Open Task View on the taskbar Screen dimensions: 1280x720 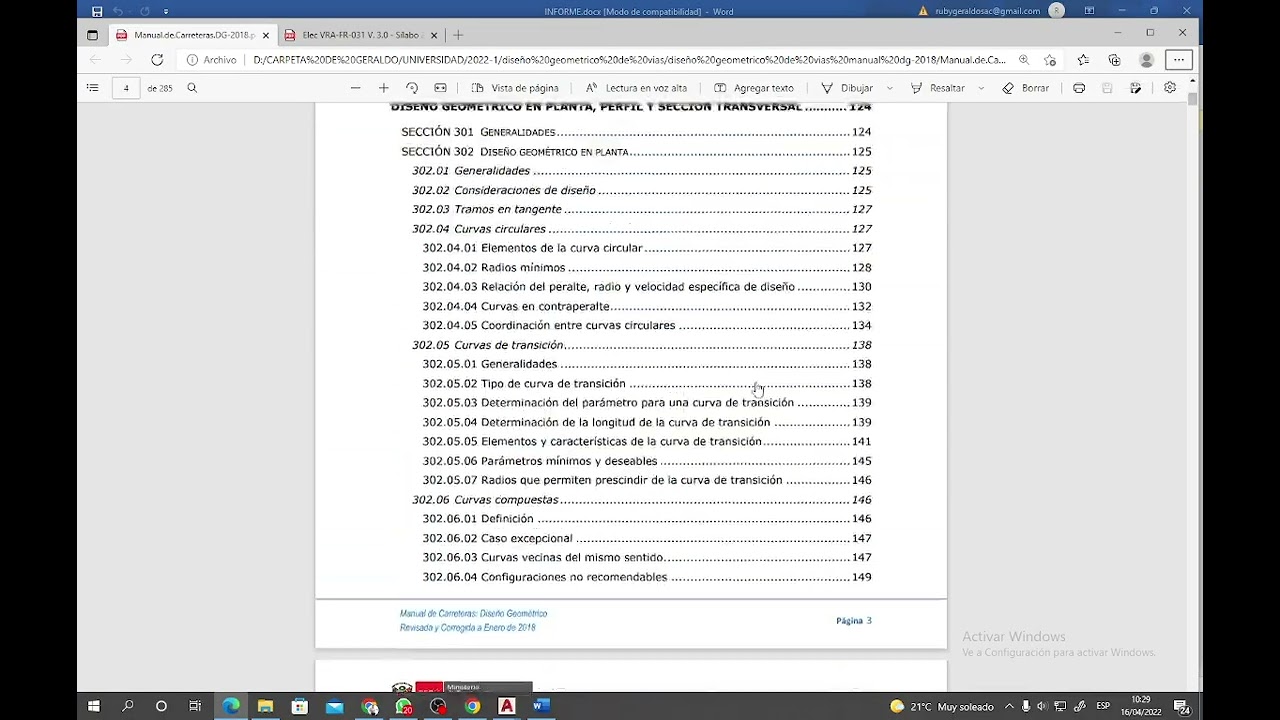pyautogui.click(x=195, y=706)
